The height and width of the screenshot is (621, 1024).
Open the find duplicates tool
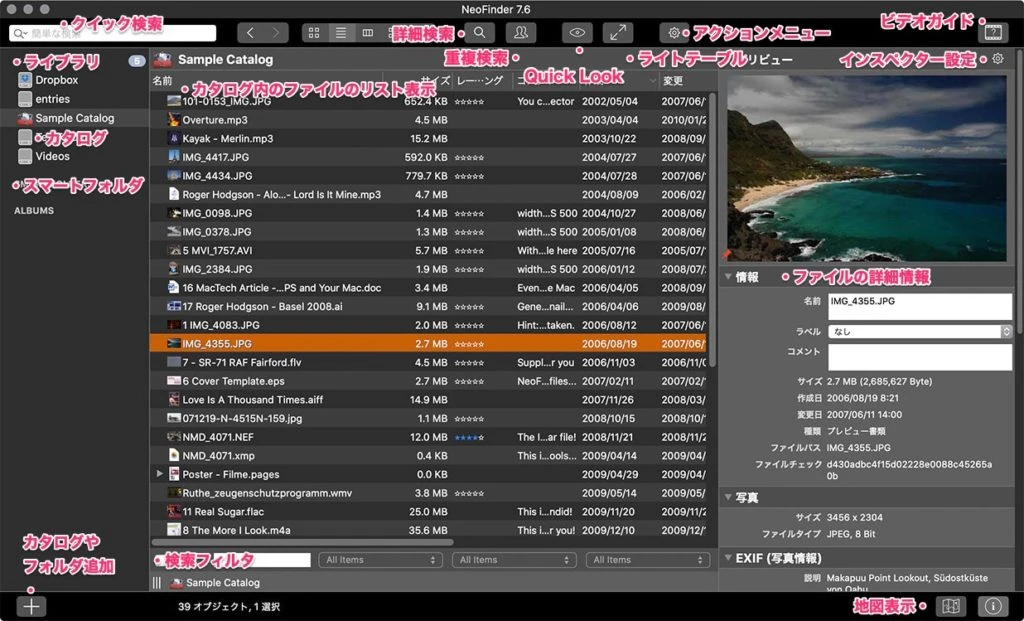(520, 33)
